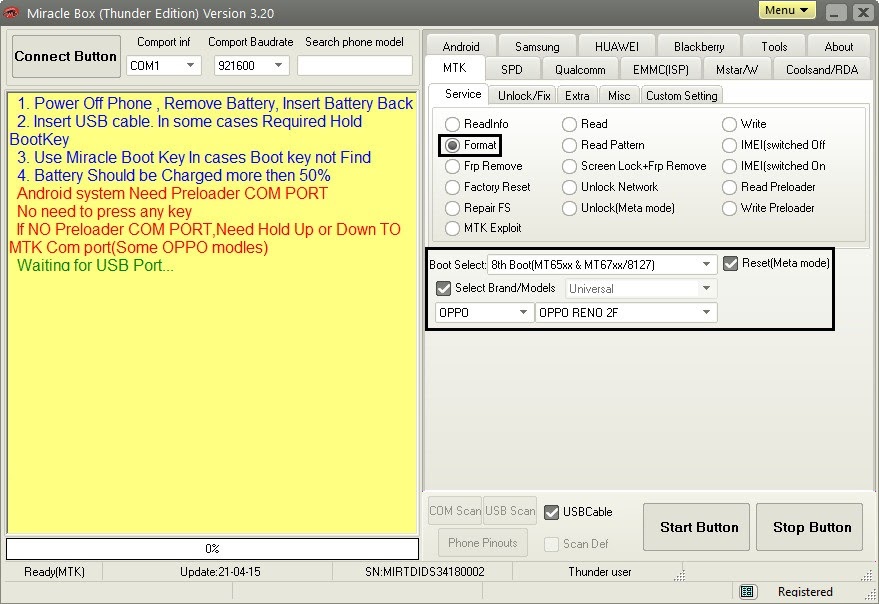The width and height of the screenshot is (879, 604).
Task: Select the Write Preloader radio option
Action: (x=768, y=208)
